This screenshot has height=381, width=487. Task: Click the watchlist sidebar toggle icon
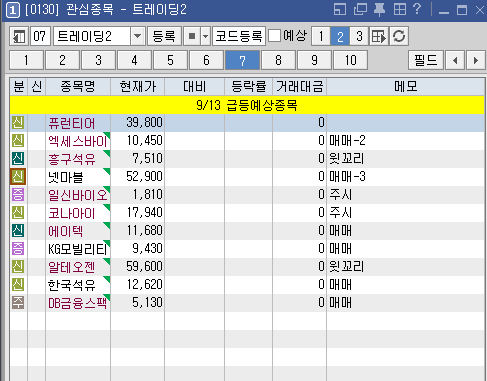[19, 36]
